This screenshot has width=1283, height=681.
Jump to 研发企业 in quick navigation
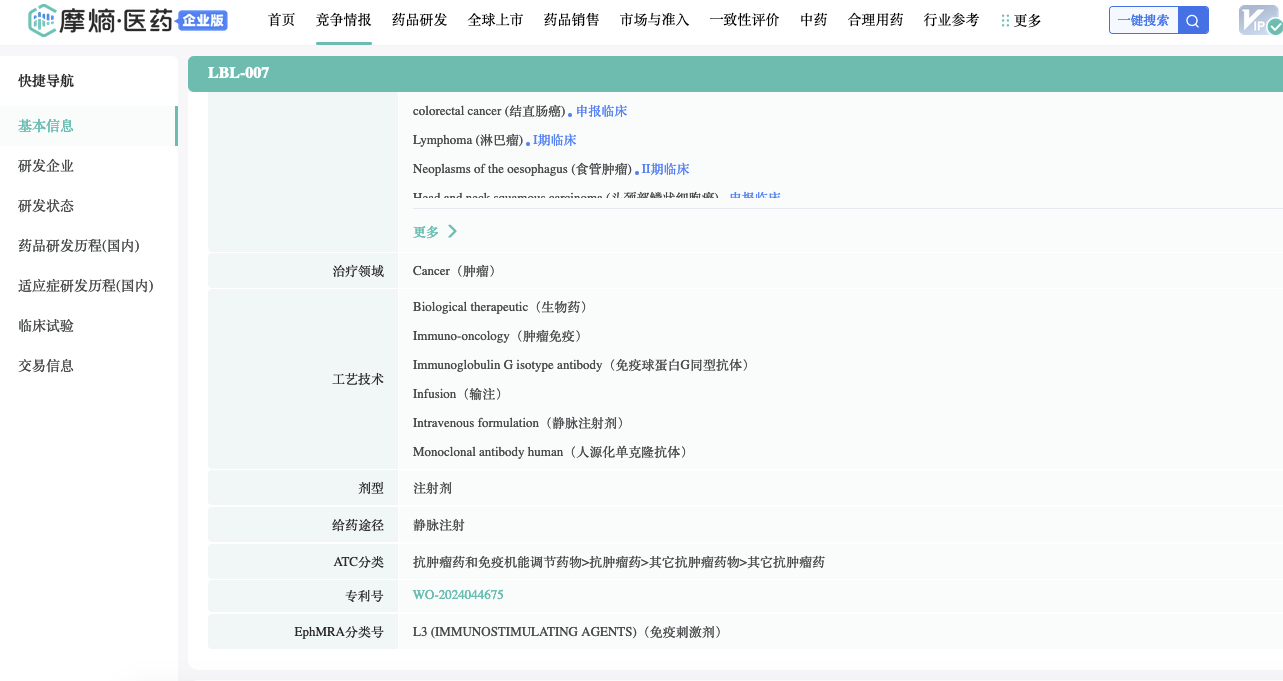(46, 166)
